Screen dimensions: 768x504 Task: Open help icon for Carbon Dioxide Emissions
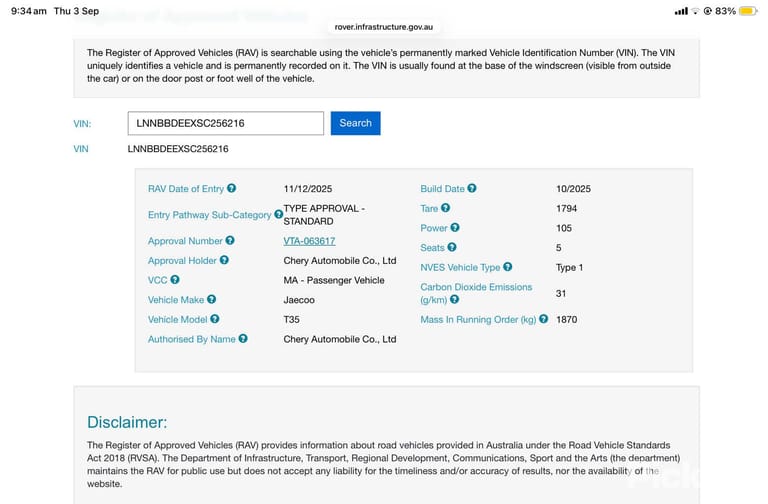[455, 299]
